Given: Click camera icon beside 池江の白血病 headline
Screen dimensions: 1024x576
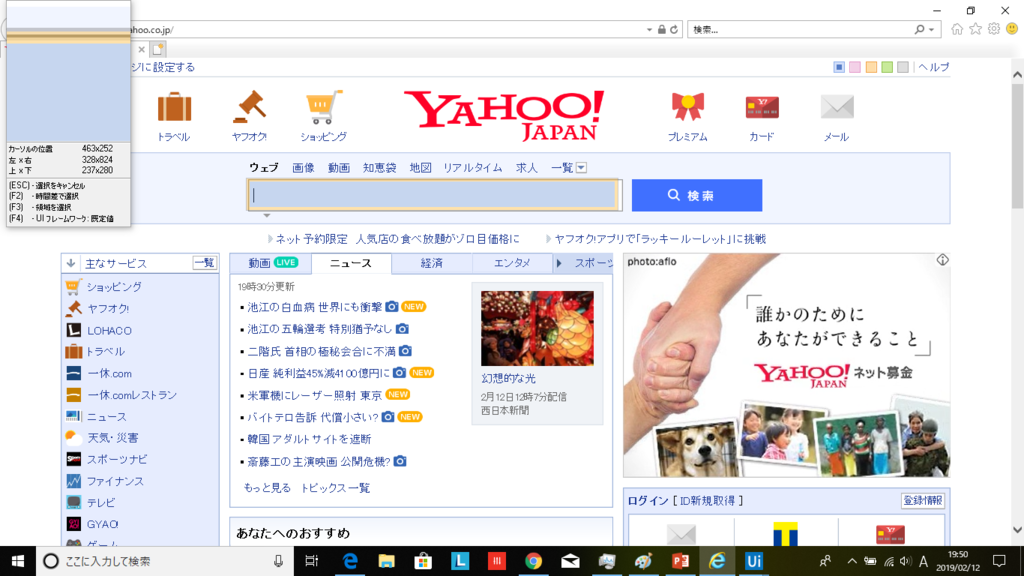Looking at the screenshot, I should [392, 306].
